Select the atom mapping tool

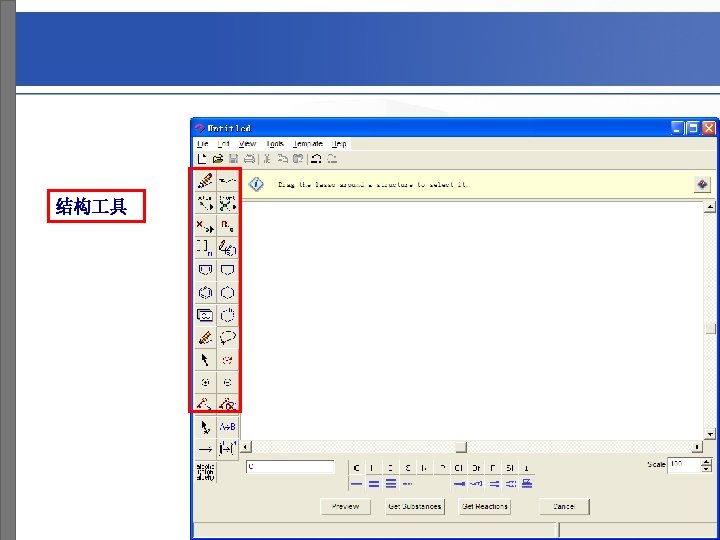[x=227, y=449]
